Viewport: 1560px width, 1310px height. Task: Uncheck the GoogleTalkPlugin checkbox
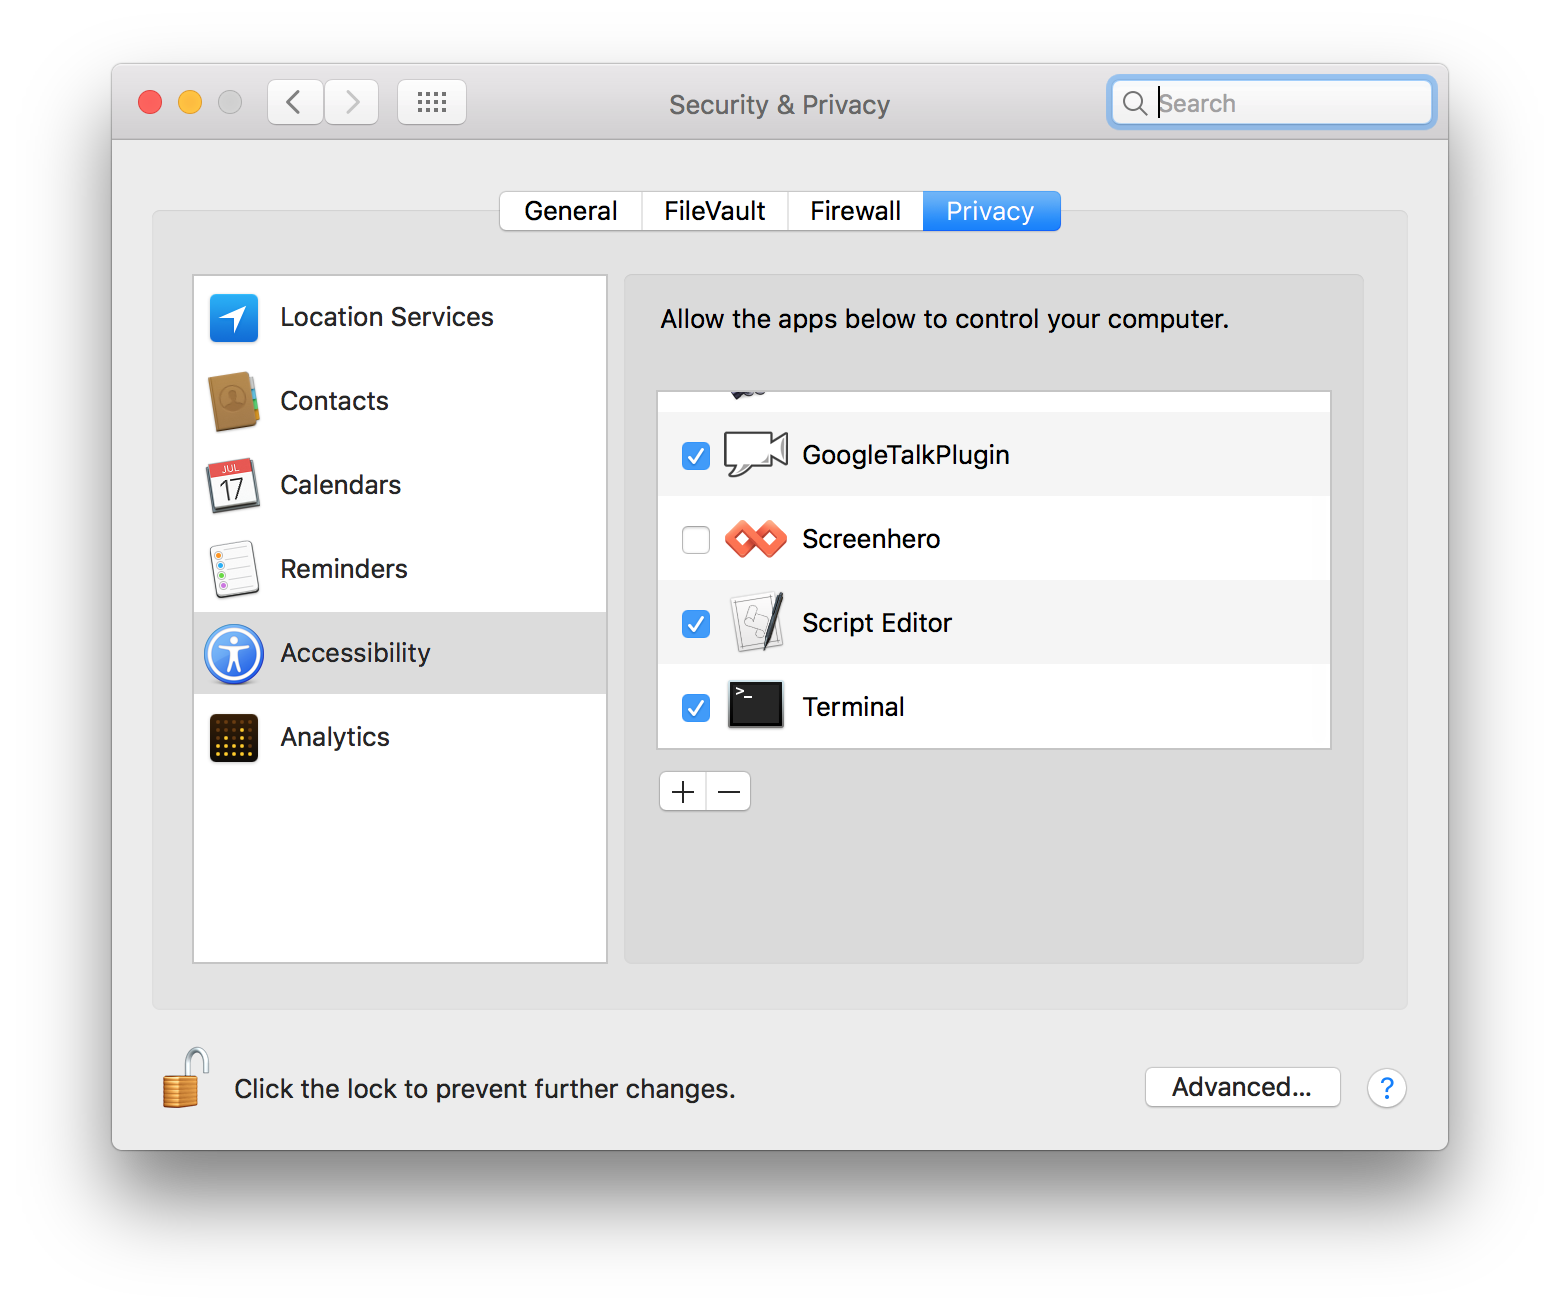pyautogui.click(x=696, y=456)
